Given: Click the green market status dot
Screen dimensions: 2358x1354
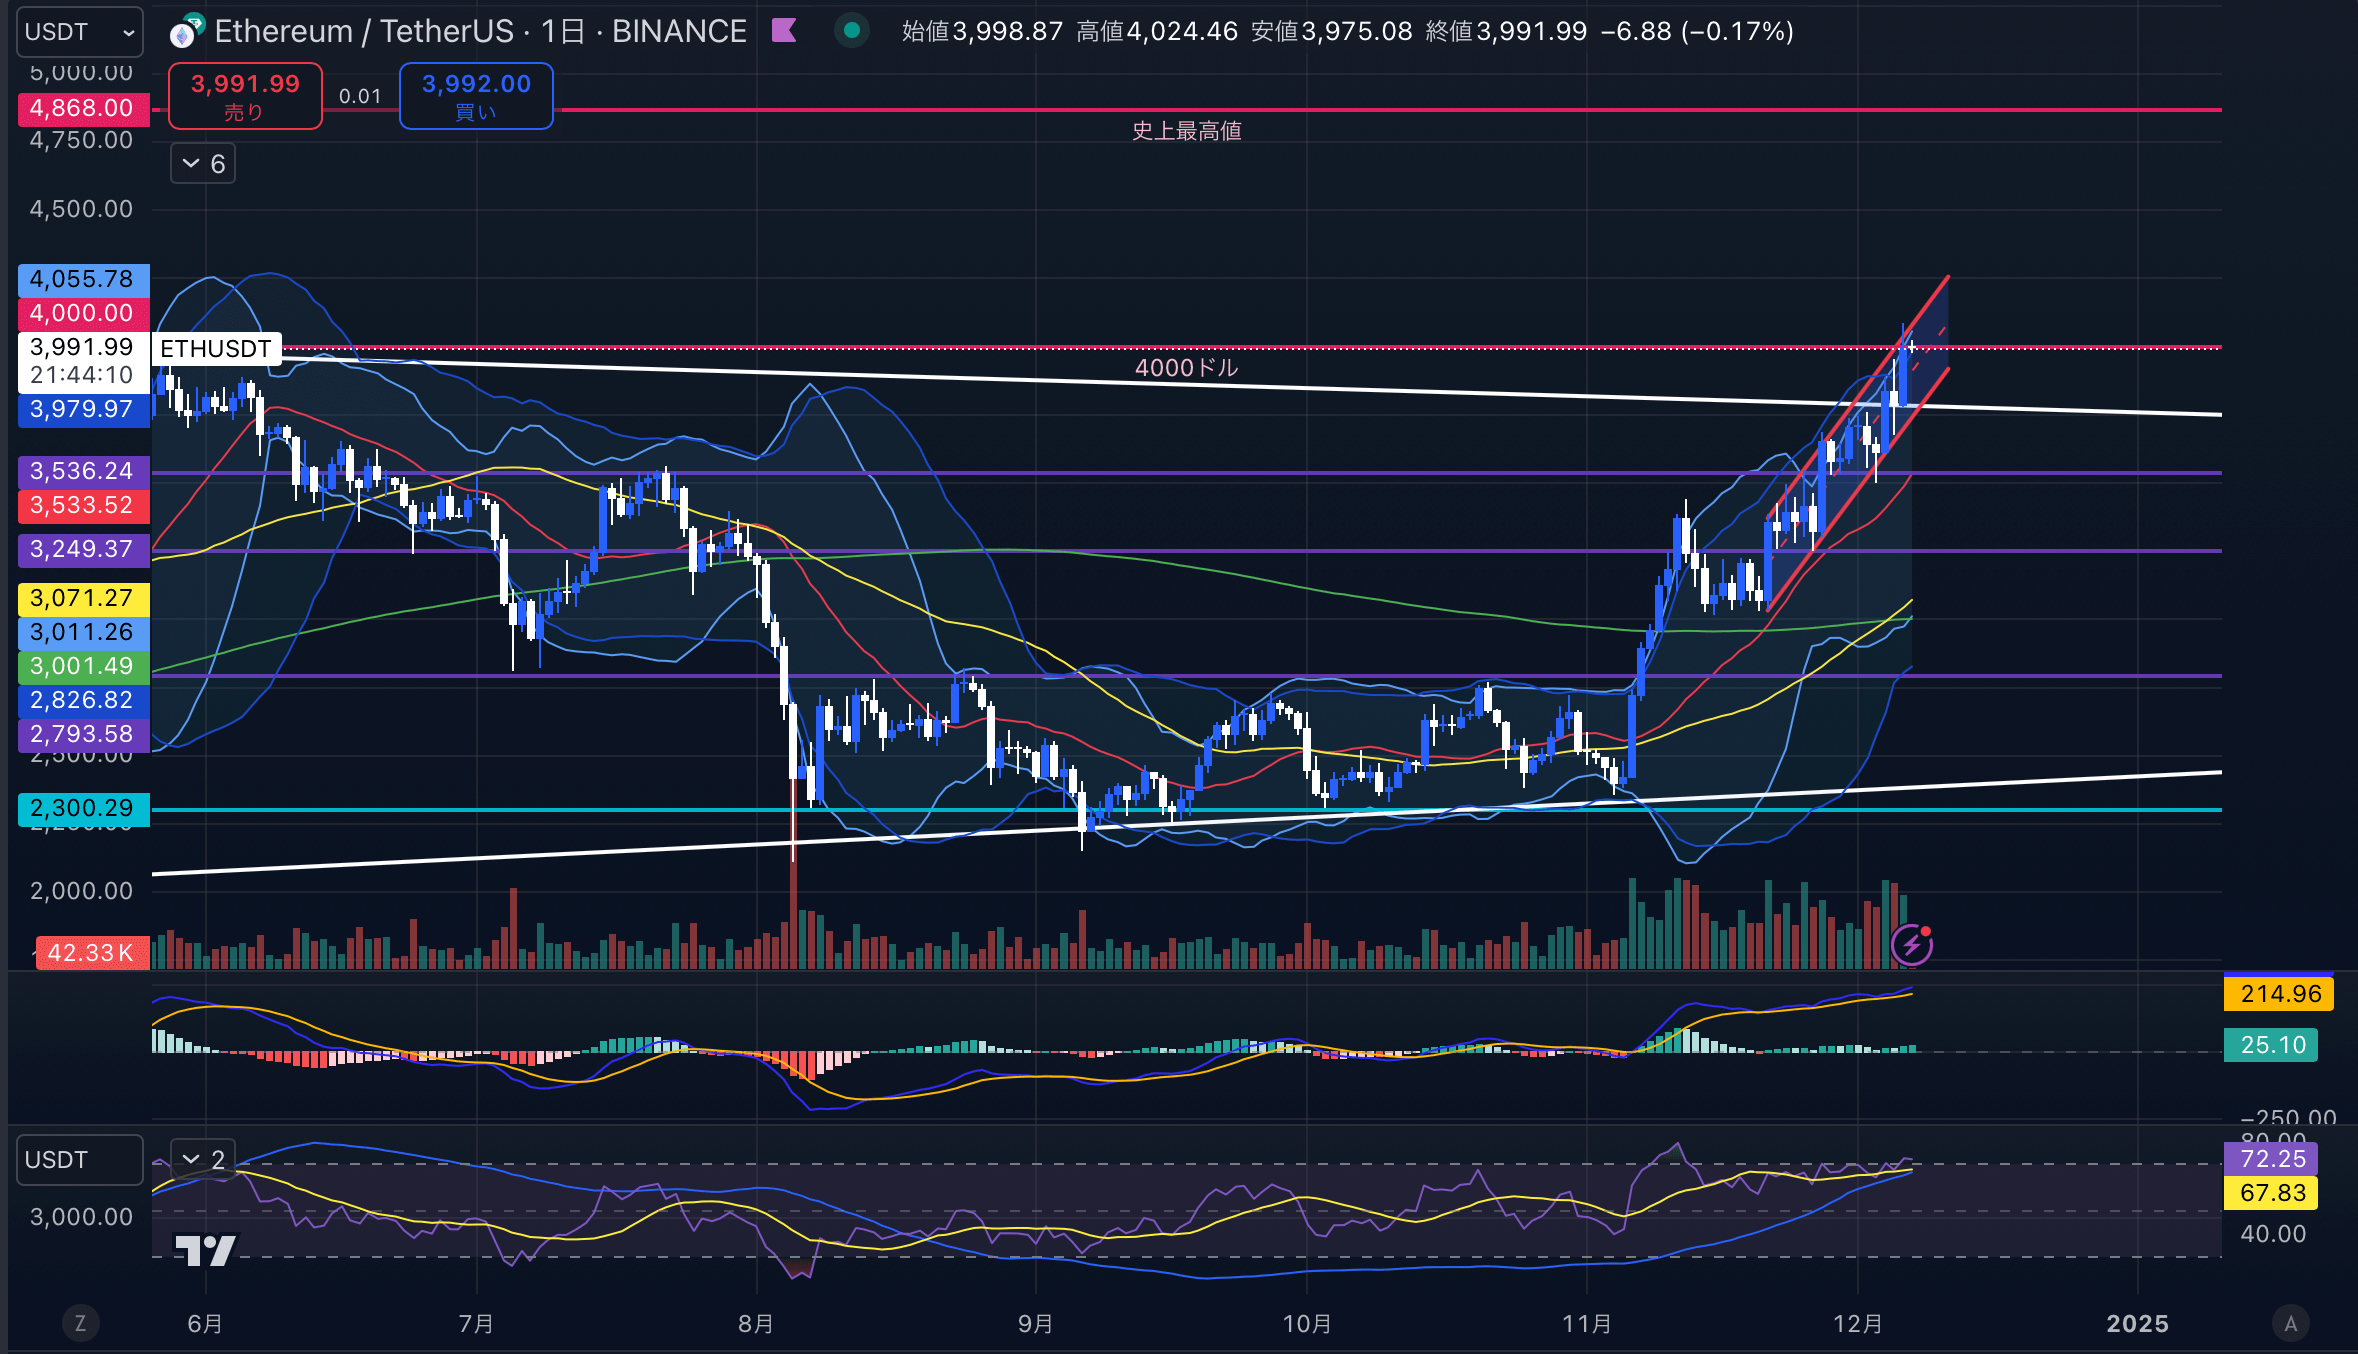Looking at the screenshot, I should tap(852, 31).
